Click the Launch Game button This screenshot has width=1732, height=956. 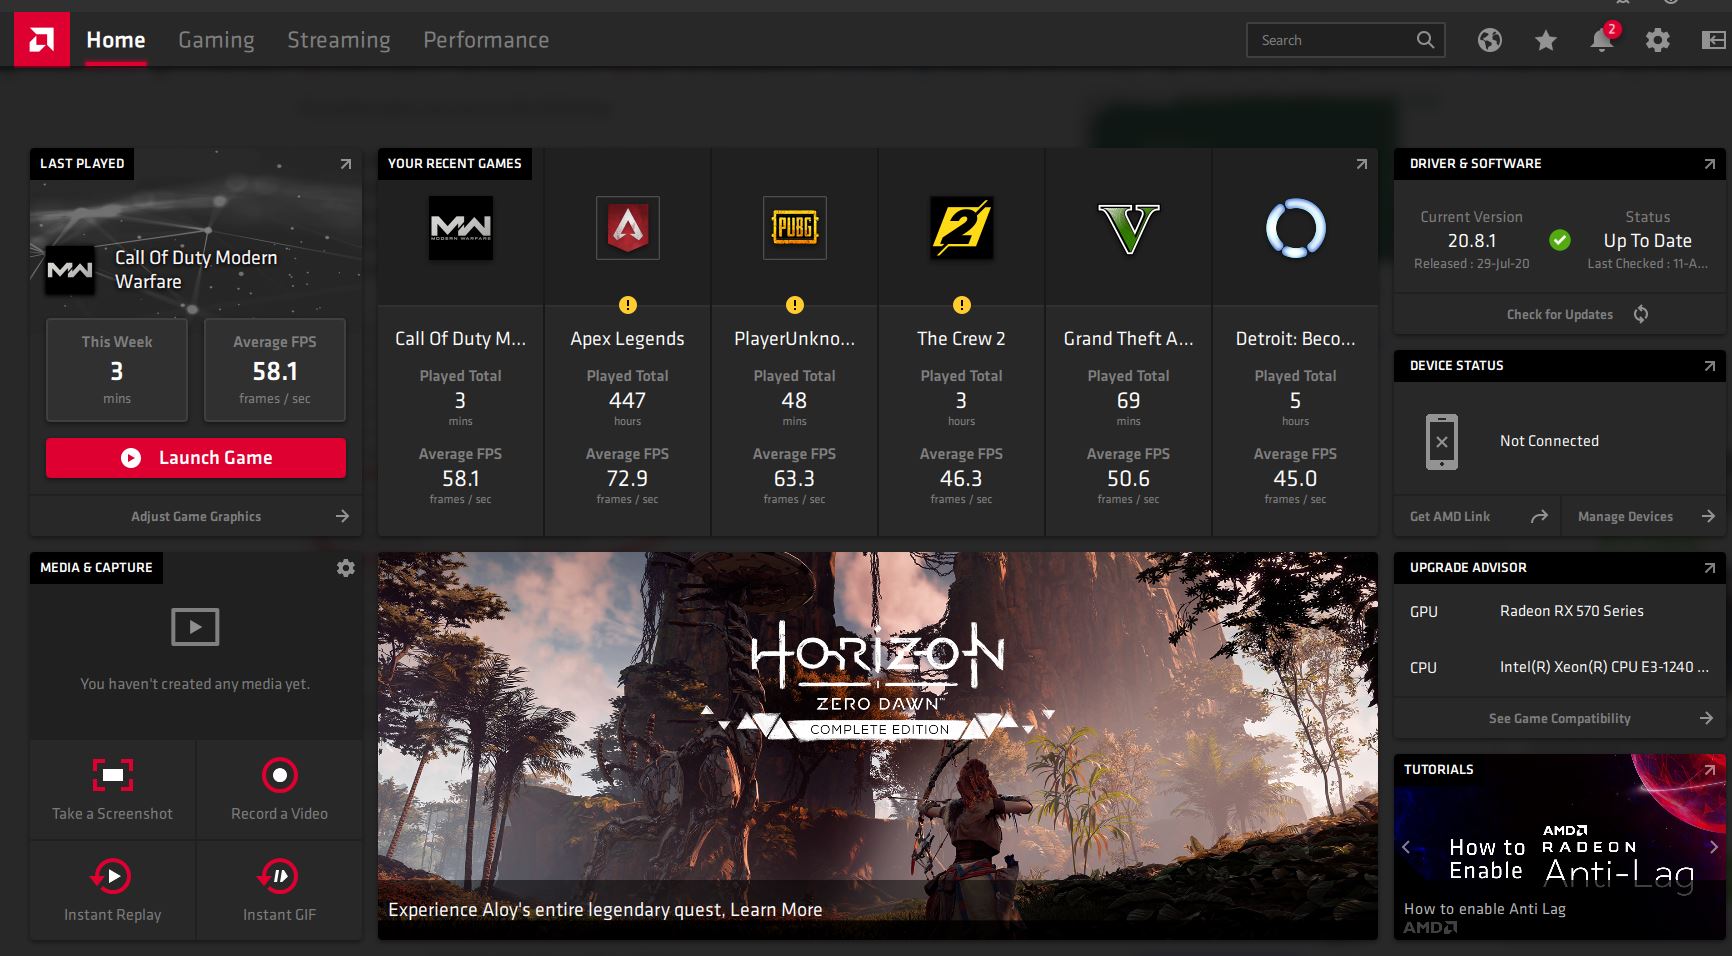[196, 458]
